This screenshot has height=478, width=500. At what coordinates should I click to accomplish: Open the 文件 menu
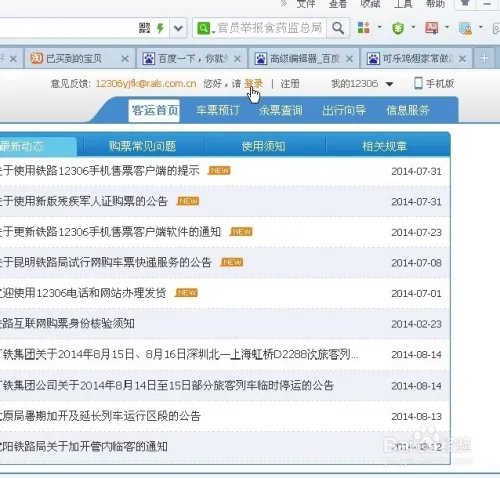[x=306, y=4]
